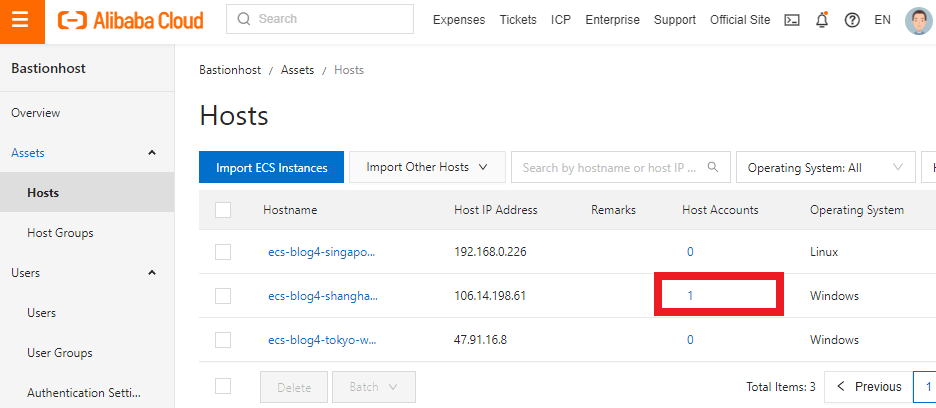Select all hosts with header checkbox

tap(223, 210)
